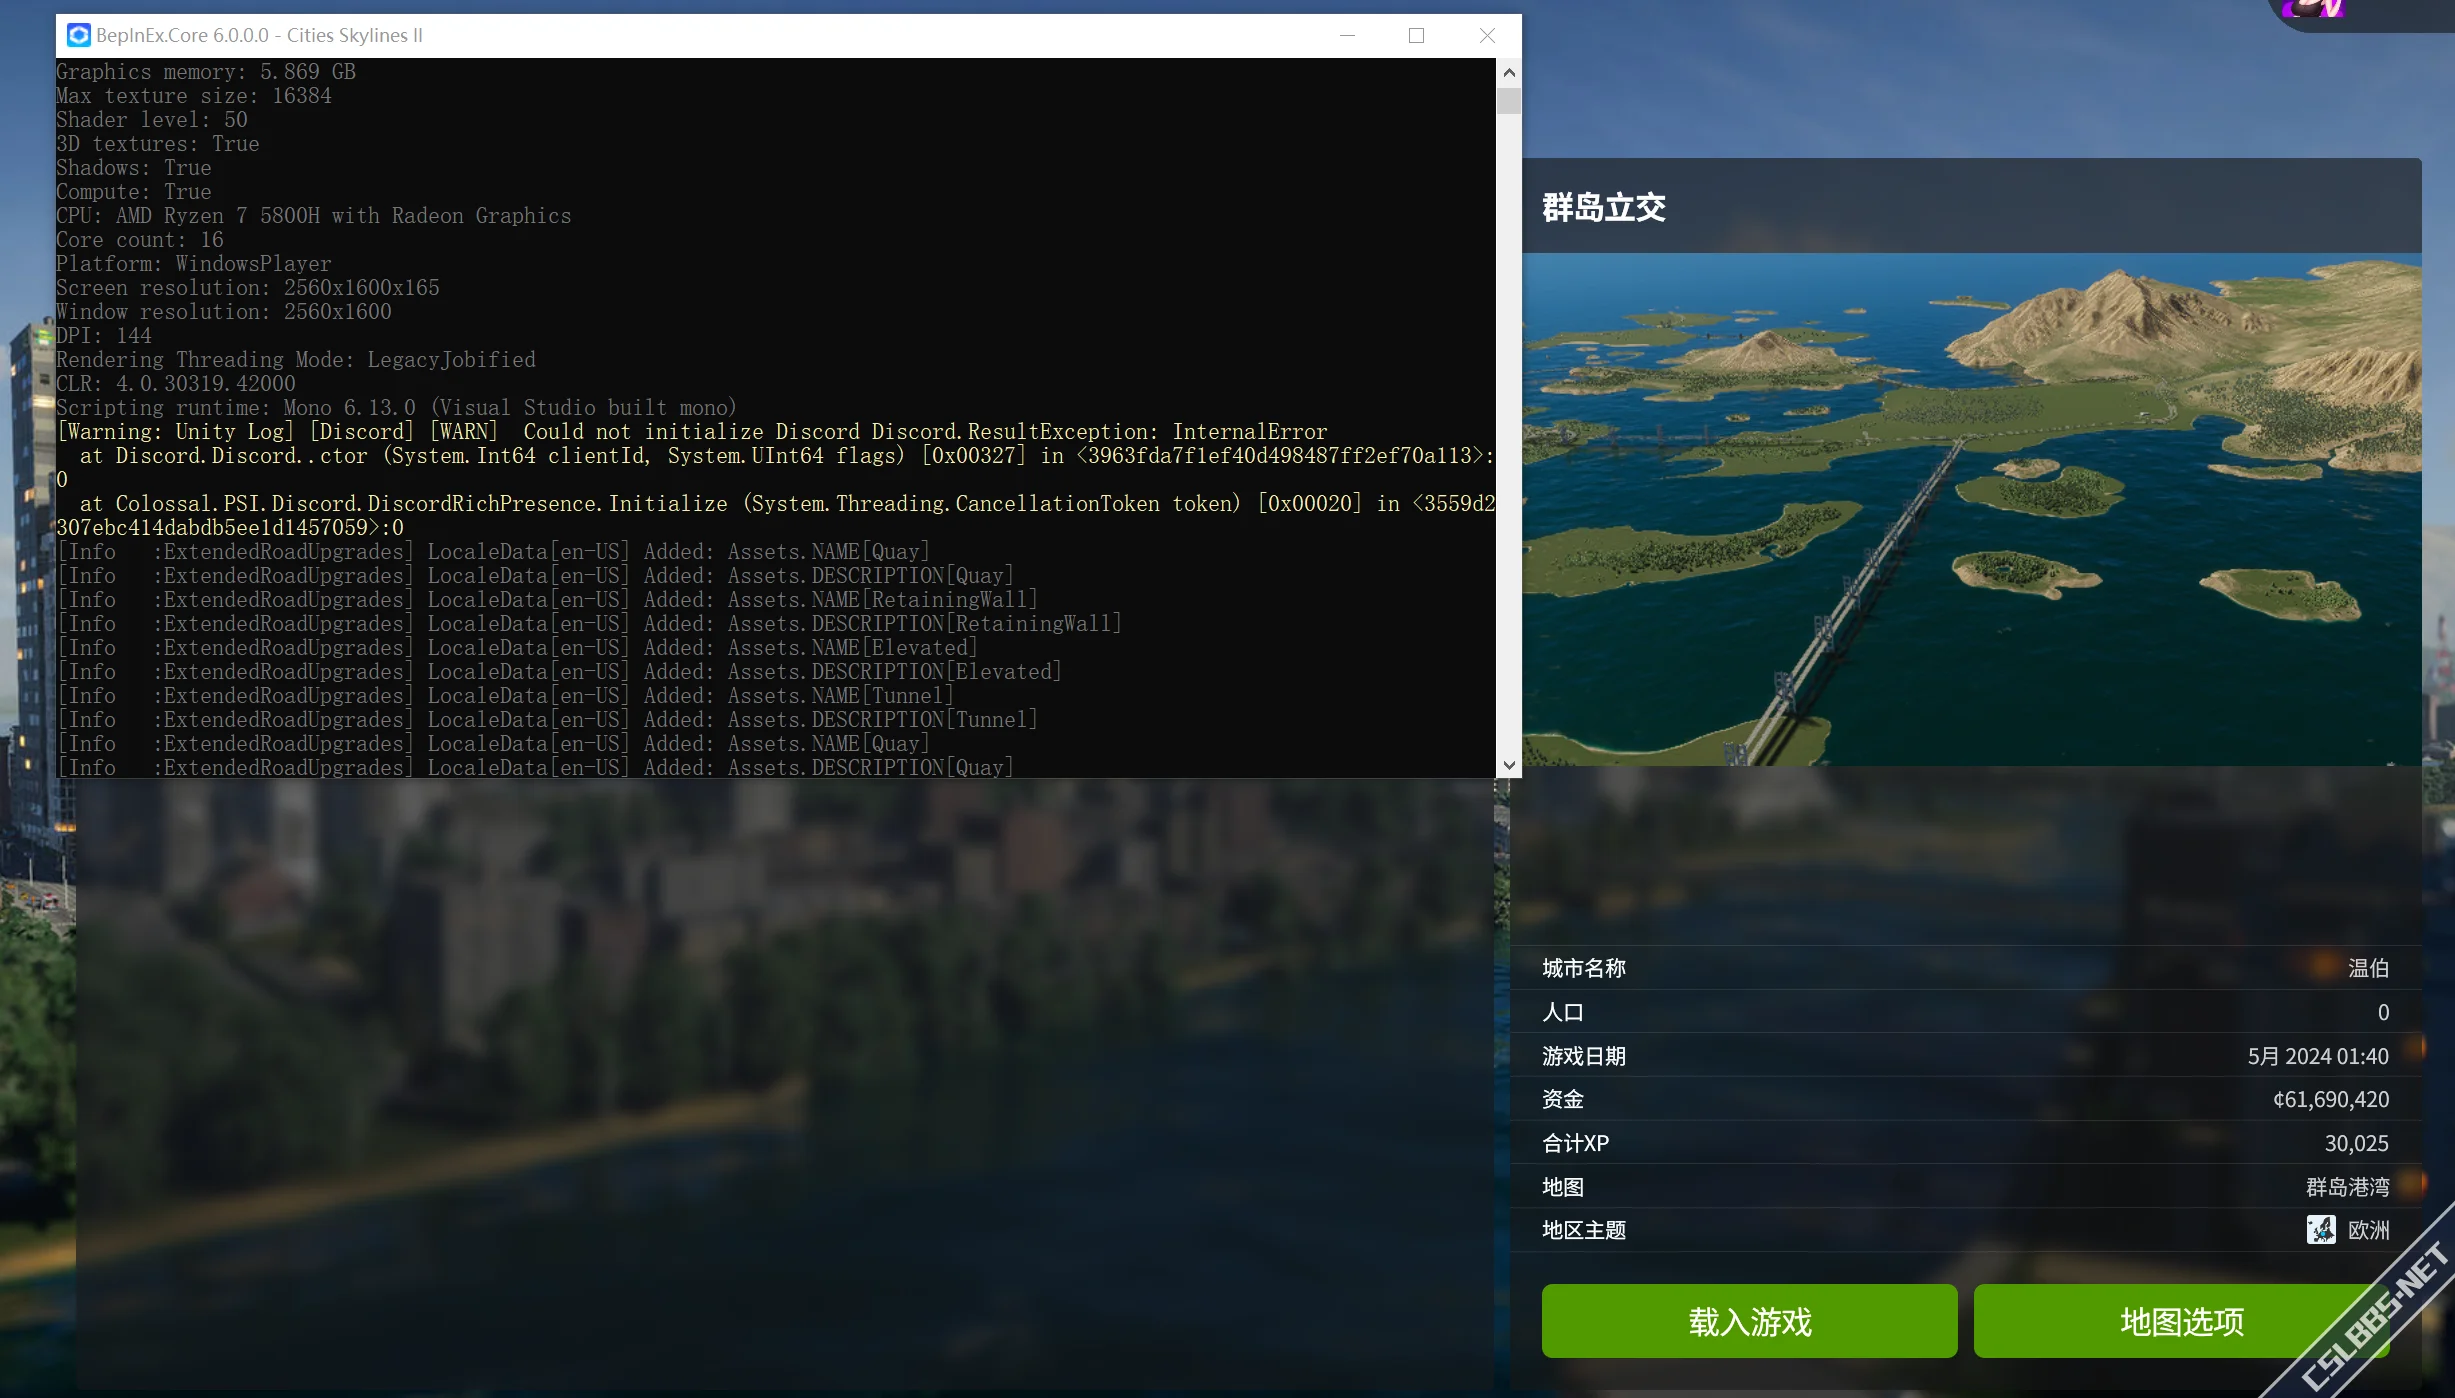Image resolution: width=2455 pixels, height=1398 pixels.
Task: Click the 载入游戏 load game button
Action: coord(1749,1321)
